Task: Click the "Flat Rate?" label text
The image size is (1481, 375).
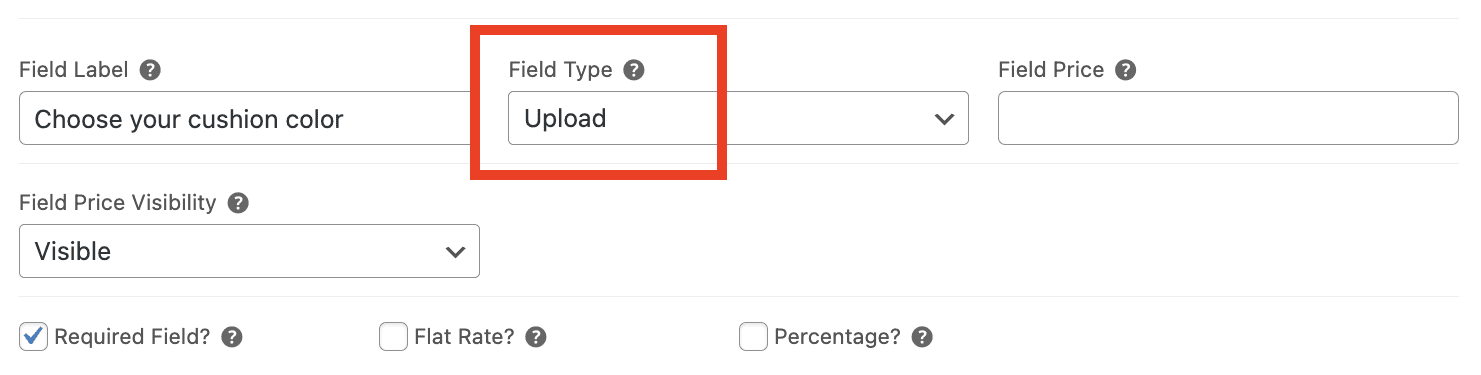Action: tap(464, 337)
